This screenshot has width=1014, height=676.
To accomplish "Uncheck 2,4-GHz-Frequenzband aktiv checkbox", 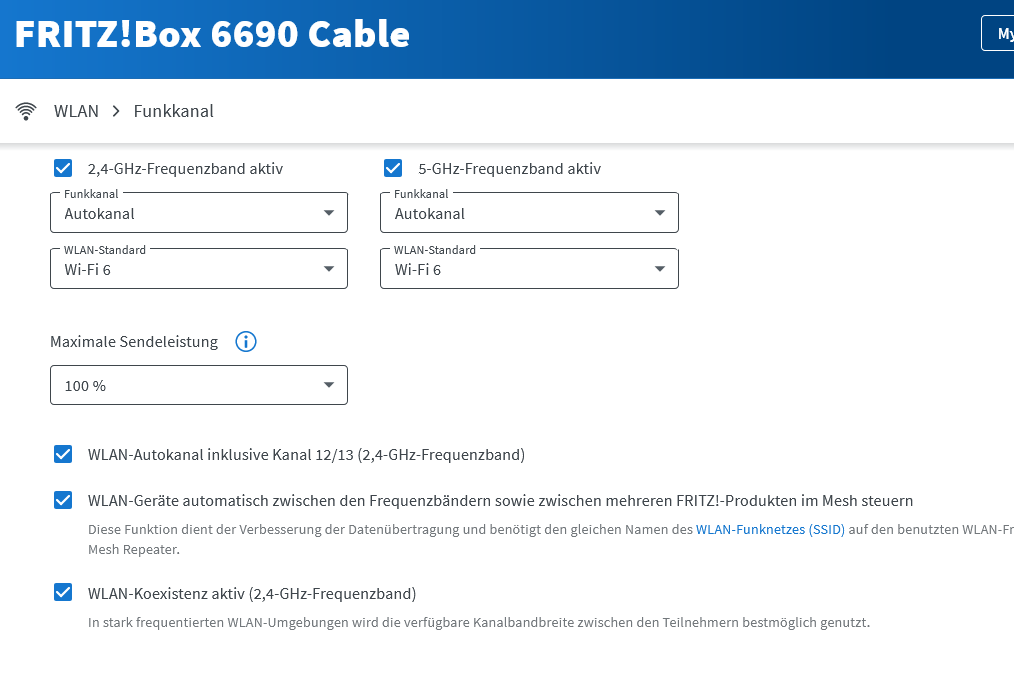I will click(x=63, y=168).
